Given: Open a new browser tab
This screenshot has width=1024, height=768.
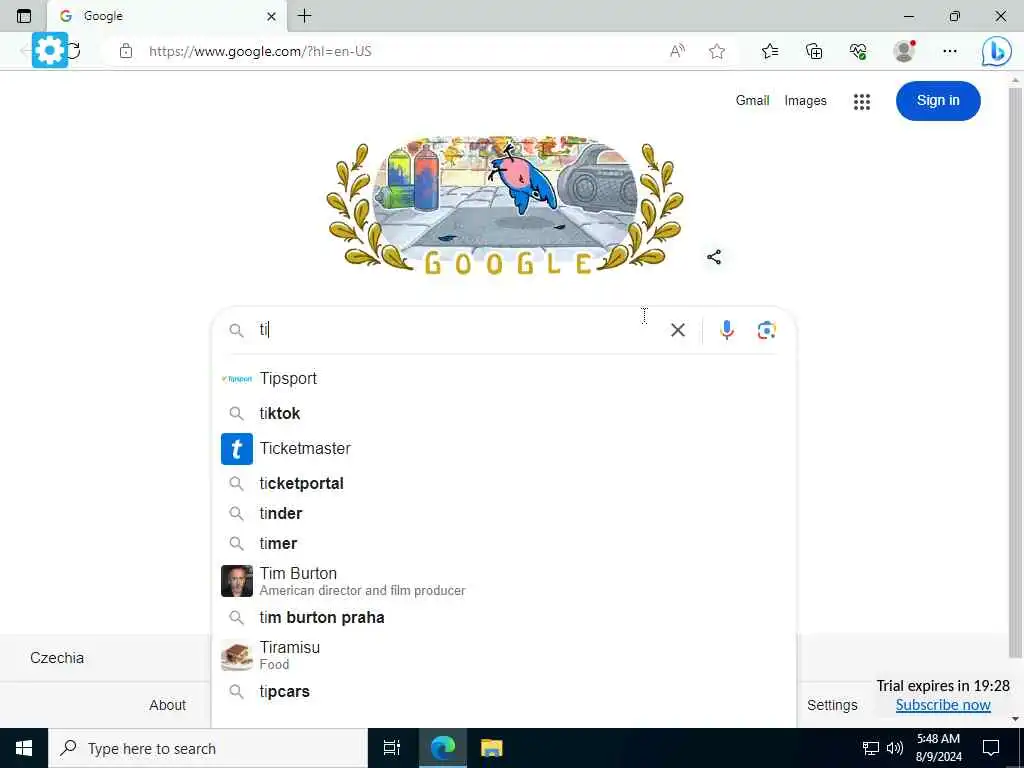Looking at the screenshot, I should click(x=304, y=16).
